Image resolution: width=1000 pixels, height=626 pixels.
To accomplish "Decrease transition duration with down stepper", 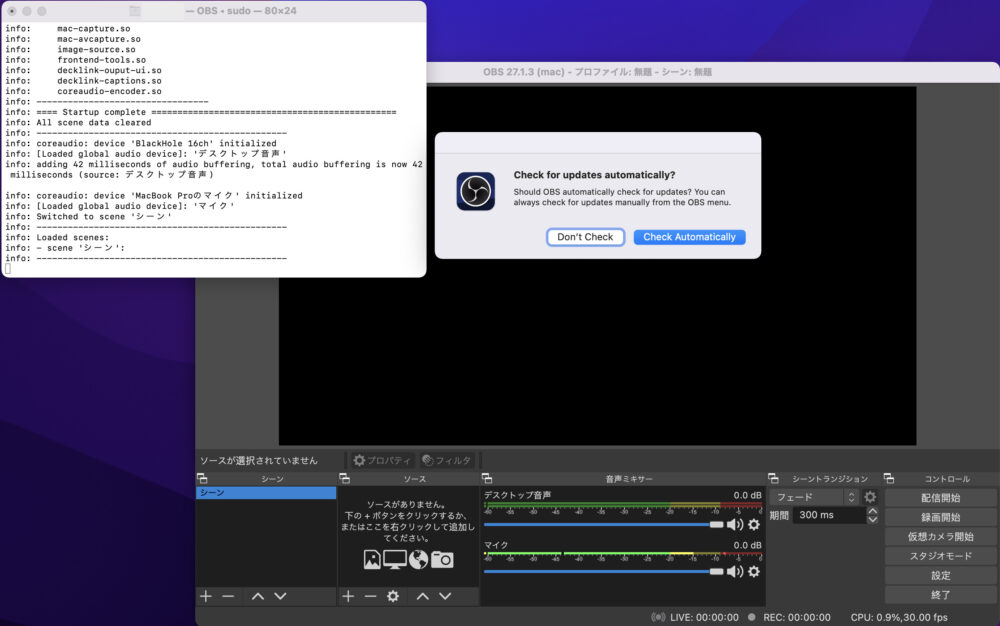I will coord(872,520).
